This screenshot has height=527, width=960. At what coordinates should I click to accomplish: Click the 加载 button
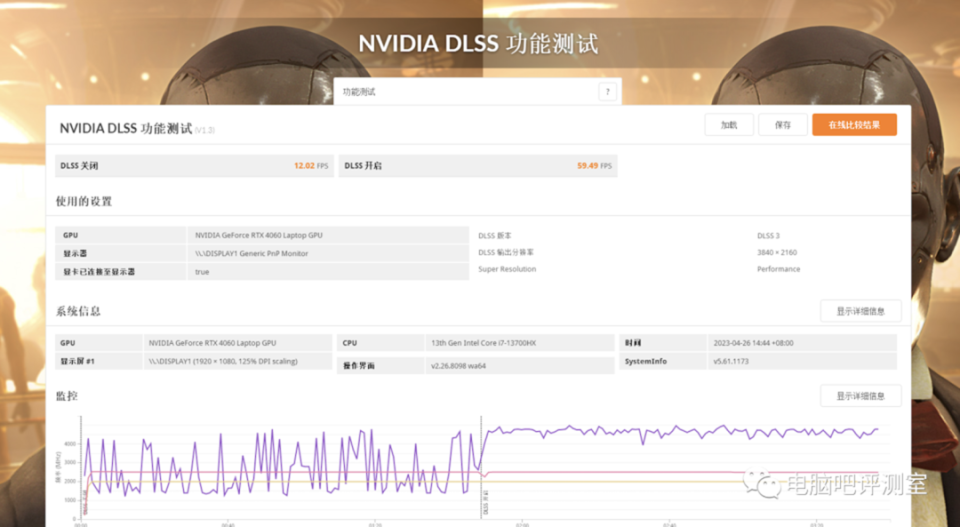(x=729, y=125)
